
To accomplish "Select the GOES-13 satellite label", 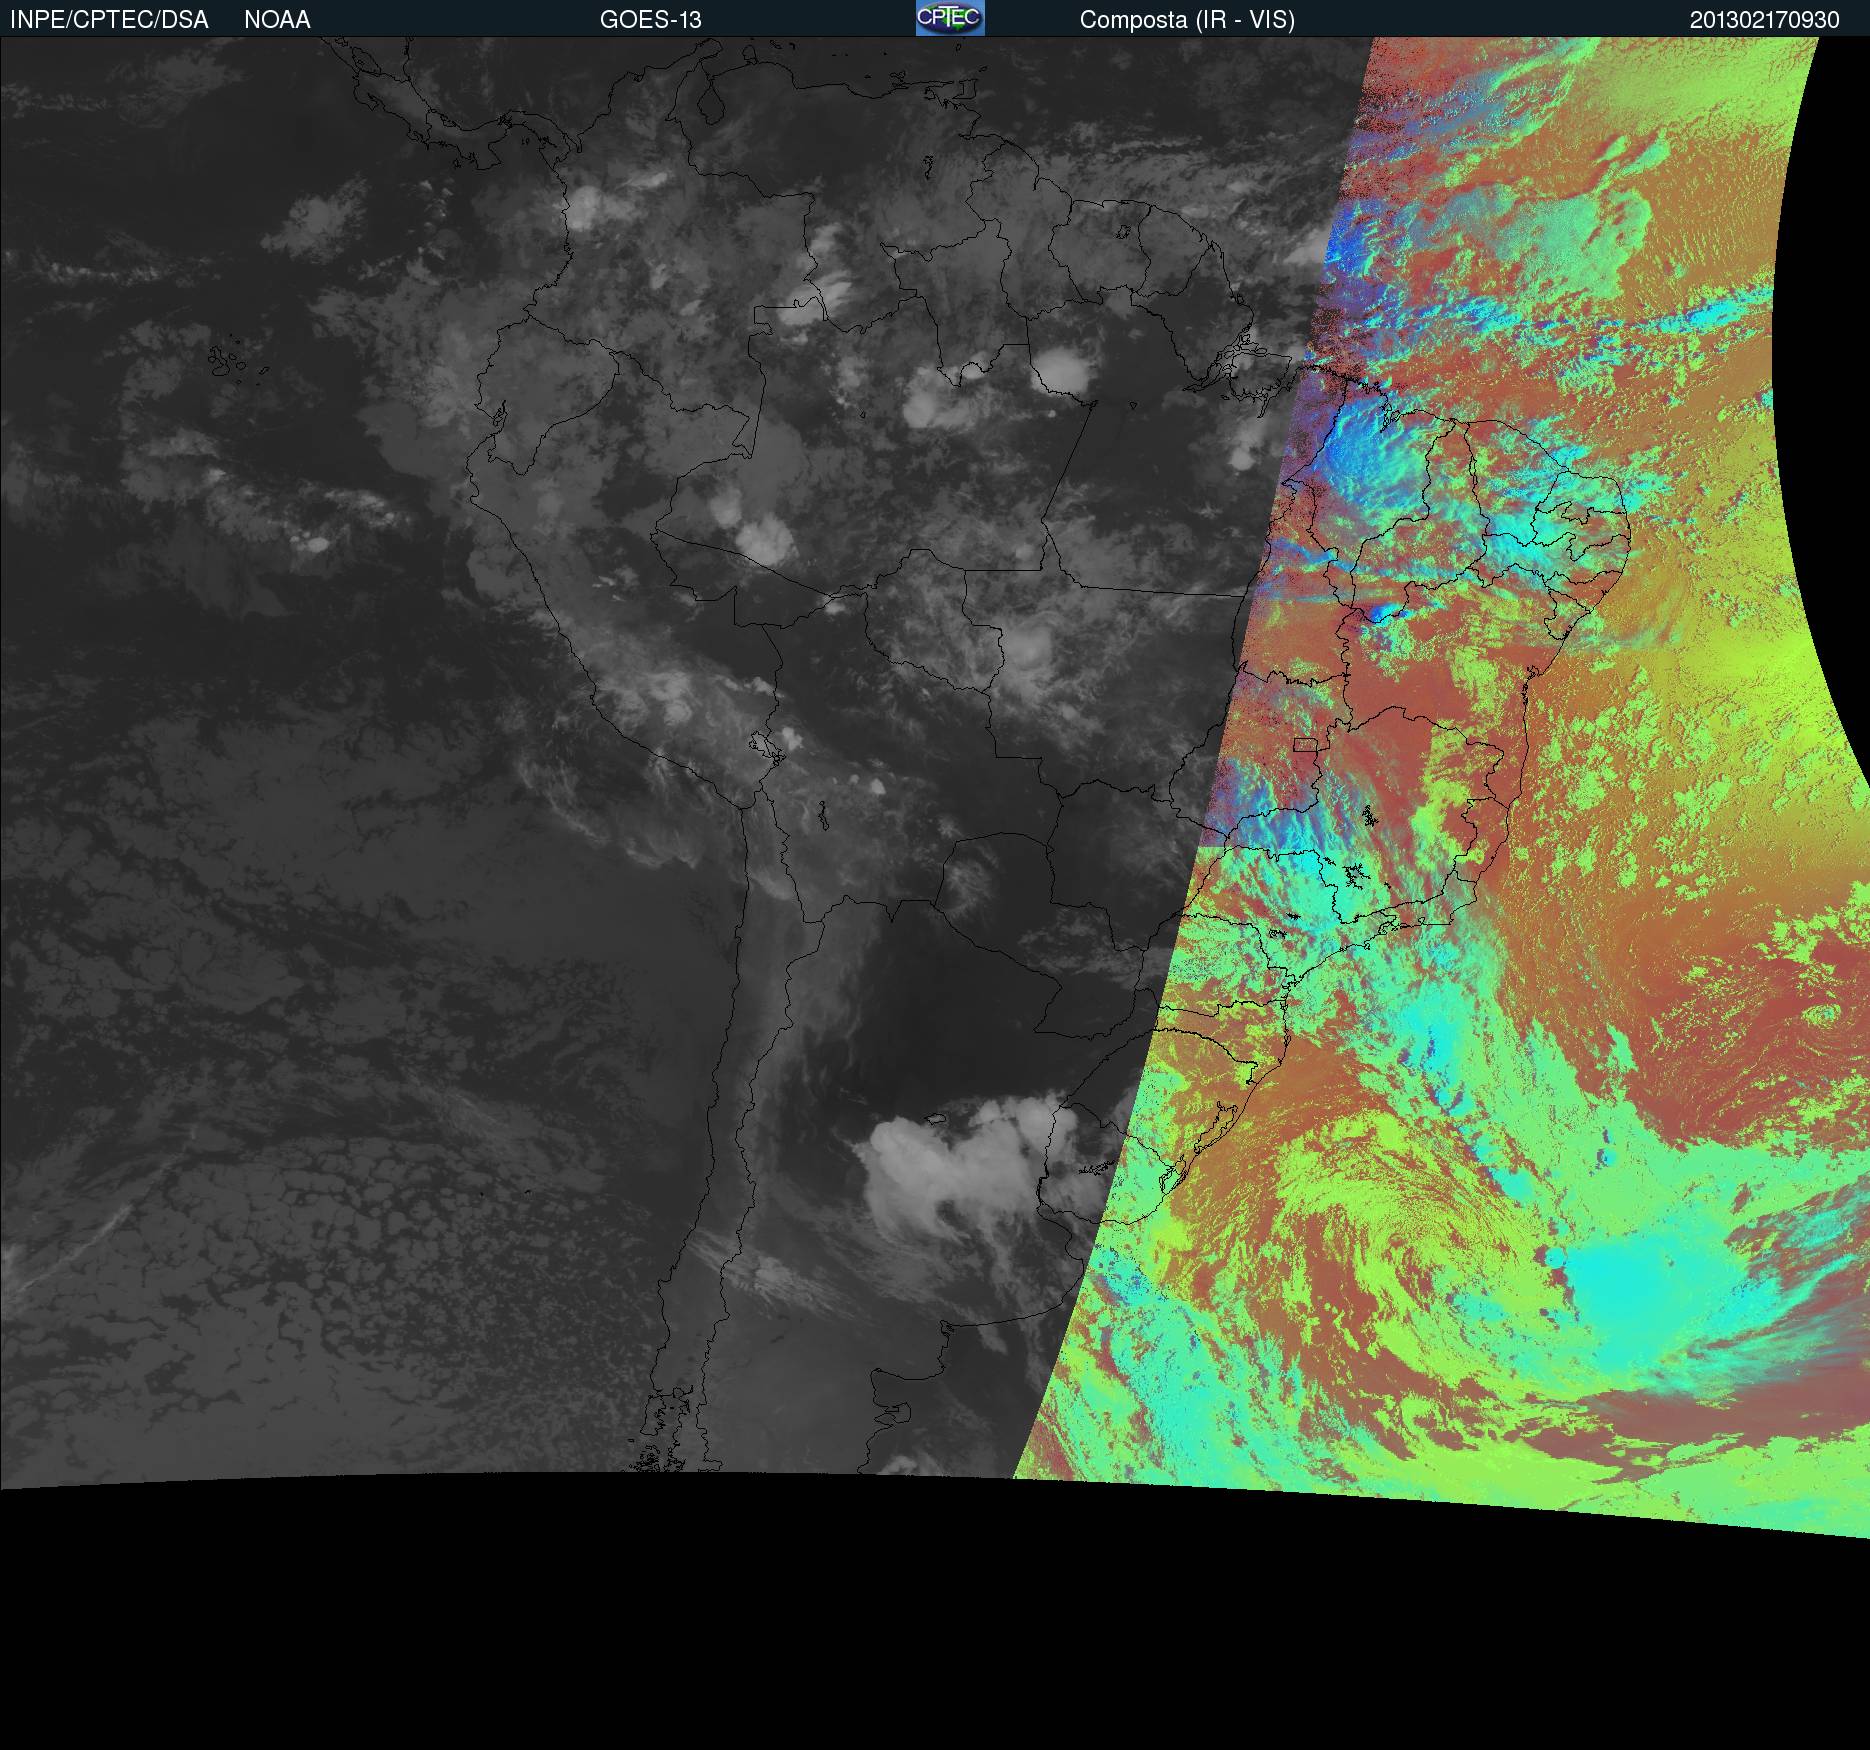I will 650,20.
